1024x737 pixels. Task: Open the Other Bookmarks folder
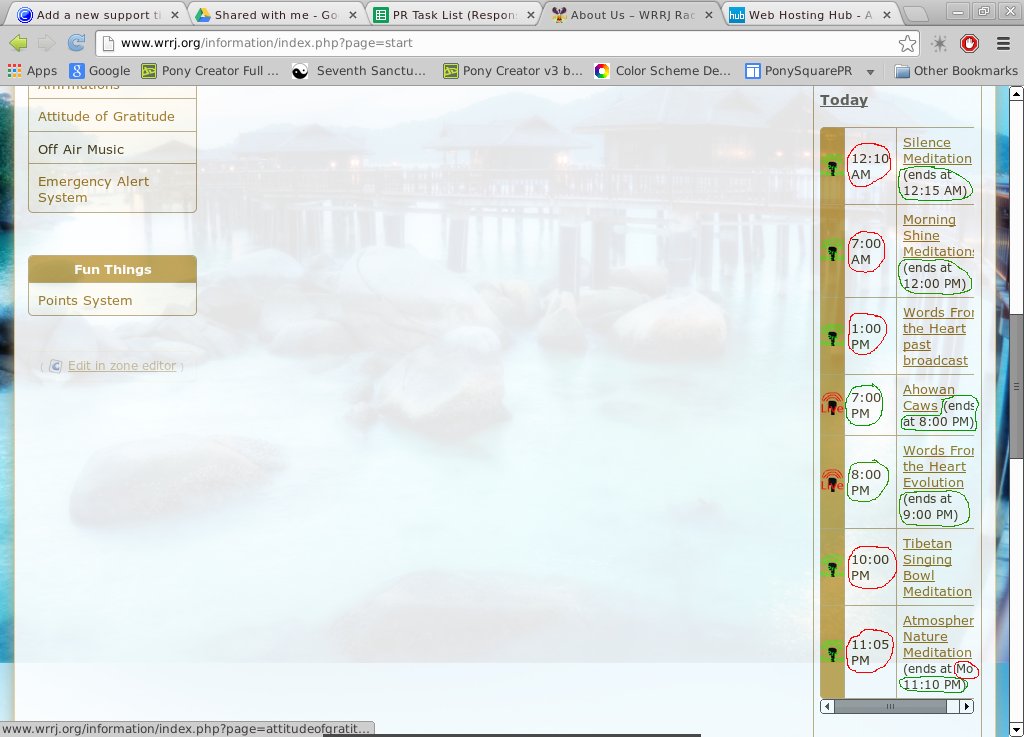tap(955, 71)
